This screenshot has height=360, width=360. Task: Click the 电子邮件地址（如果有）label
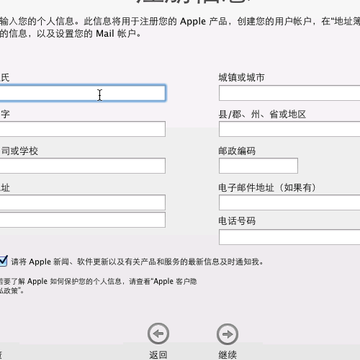point(267,188)
